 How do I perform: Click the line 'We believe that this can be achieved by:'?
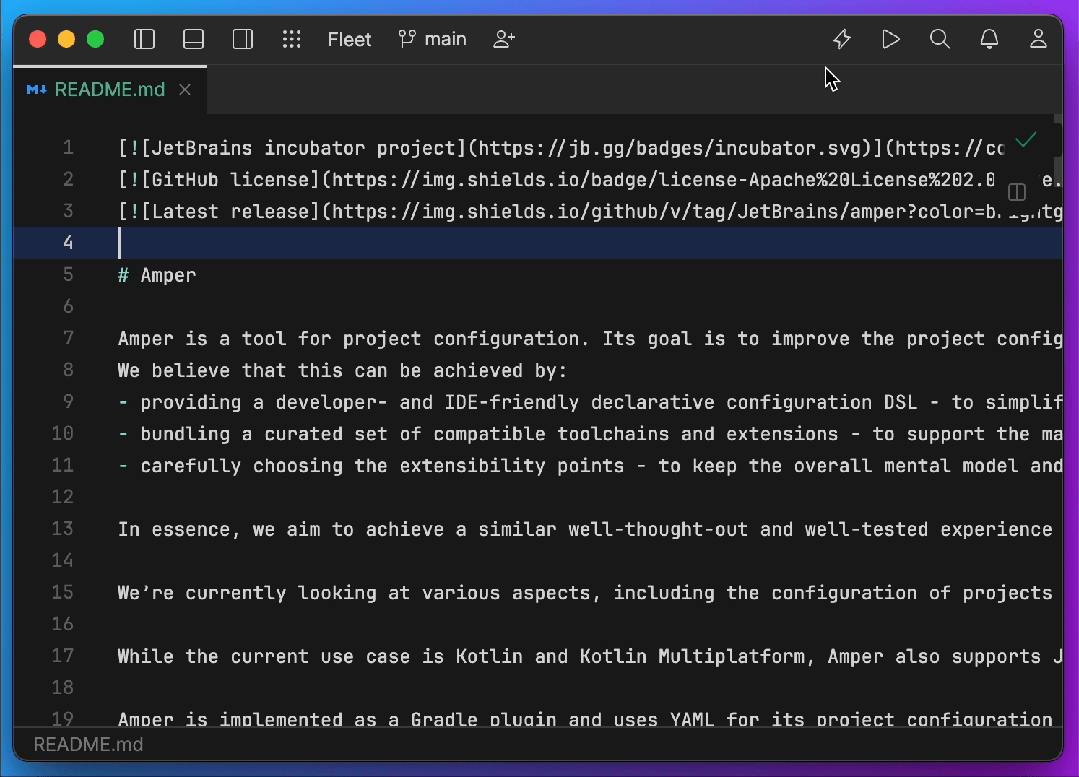pos(342,370)
